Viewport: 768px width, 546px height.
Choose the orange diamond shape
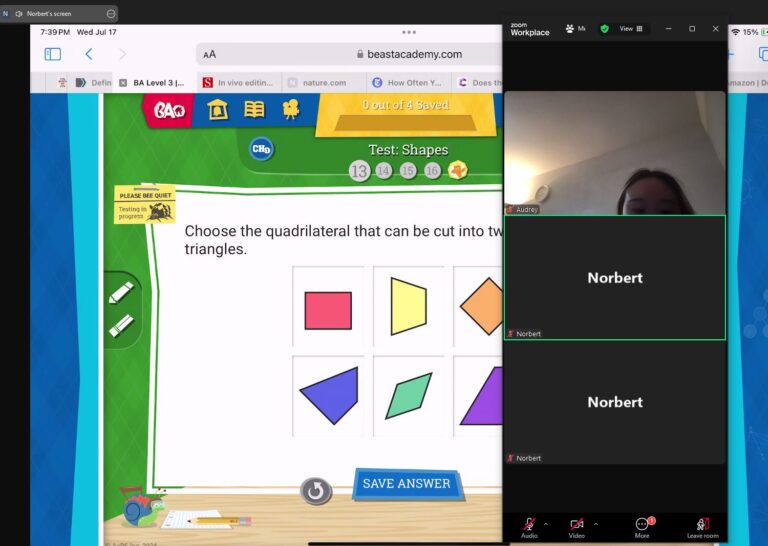pos(481,307)
